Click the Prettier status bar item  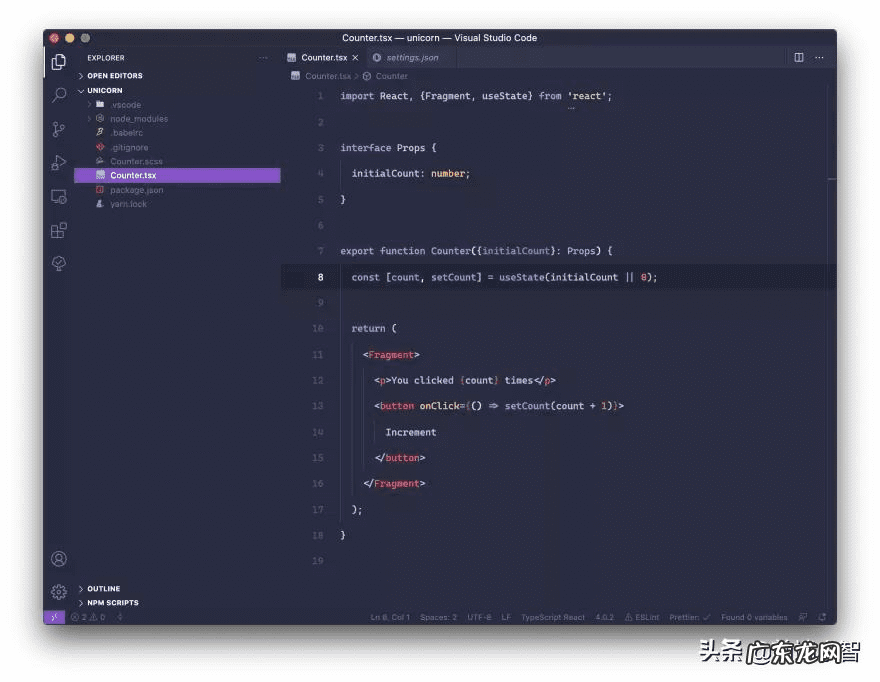[x=689, y=618]
